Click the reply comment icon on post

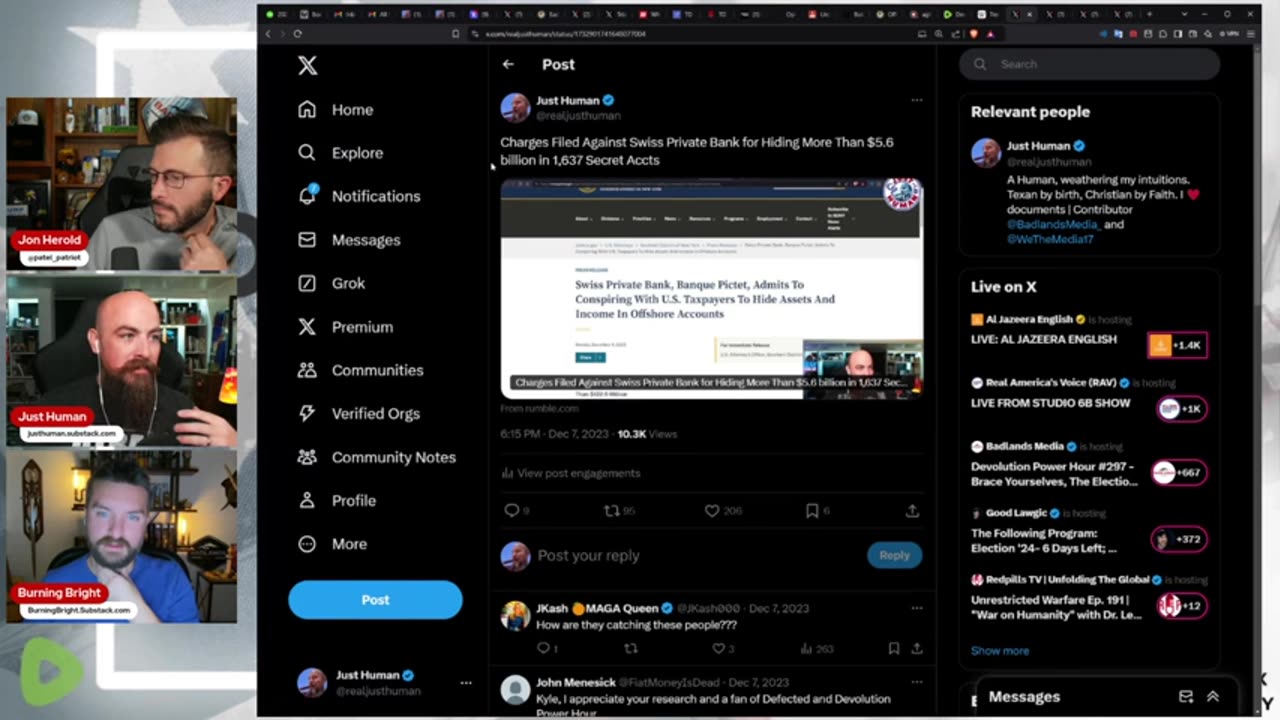(x=512, y=510)
